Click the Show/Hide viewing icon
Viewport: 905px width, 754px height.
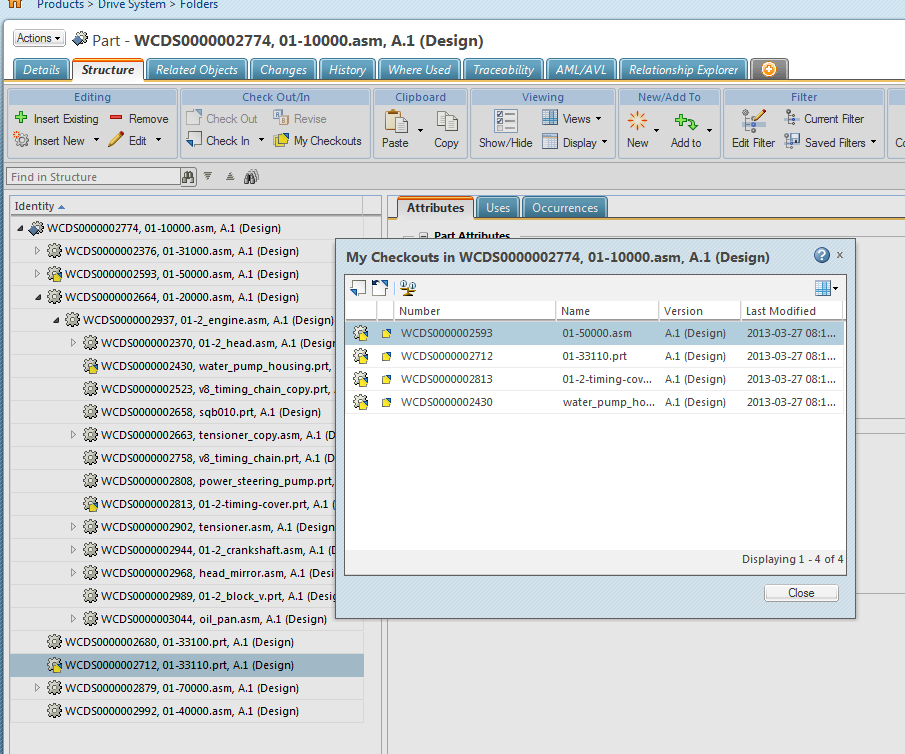tap(505, 121)
